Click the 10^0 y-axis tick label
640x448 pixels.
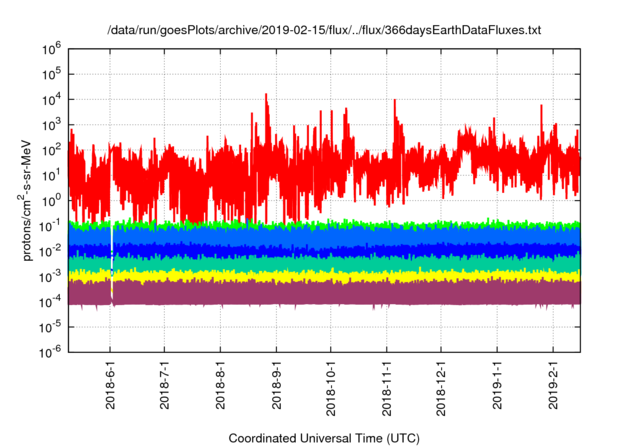pyautogui.click(x=51, y=201)
